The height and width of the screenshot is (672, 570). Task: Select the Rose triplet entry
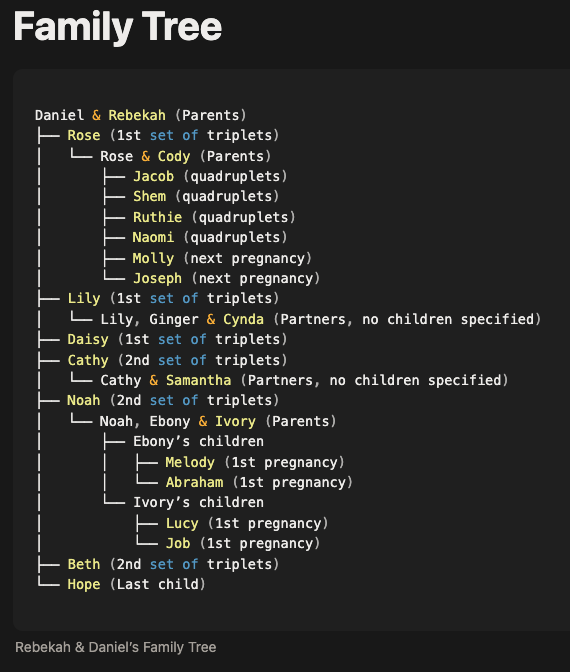(x=173, y=135)
